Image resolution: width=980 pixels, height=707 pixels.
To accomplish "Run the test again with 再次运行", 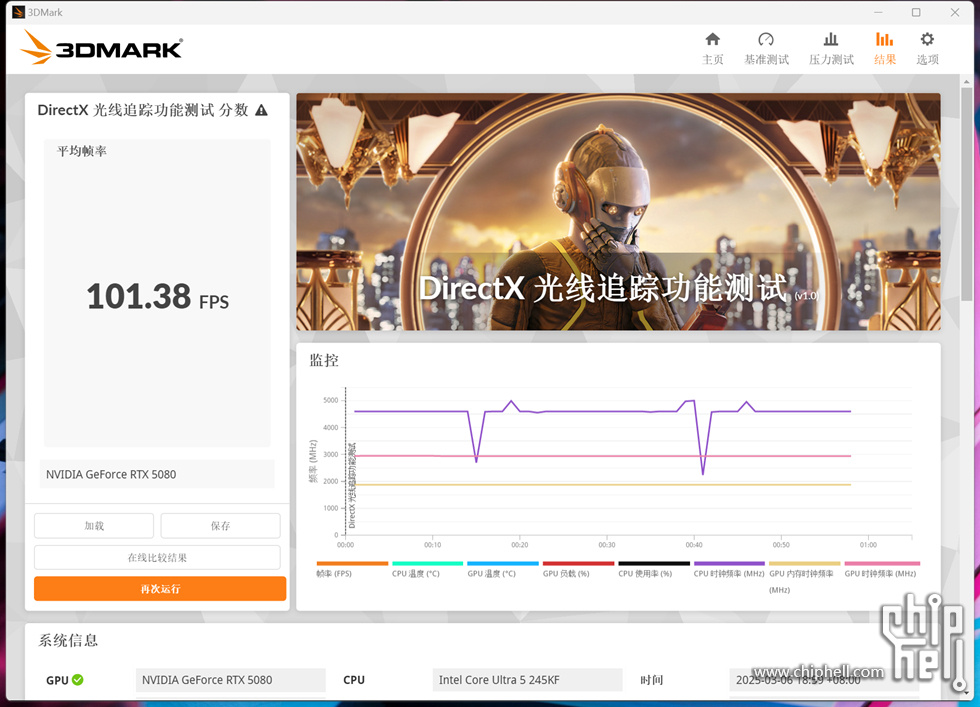I will pyautogui.click(x=160, y=589).
